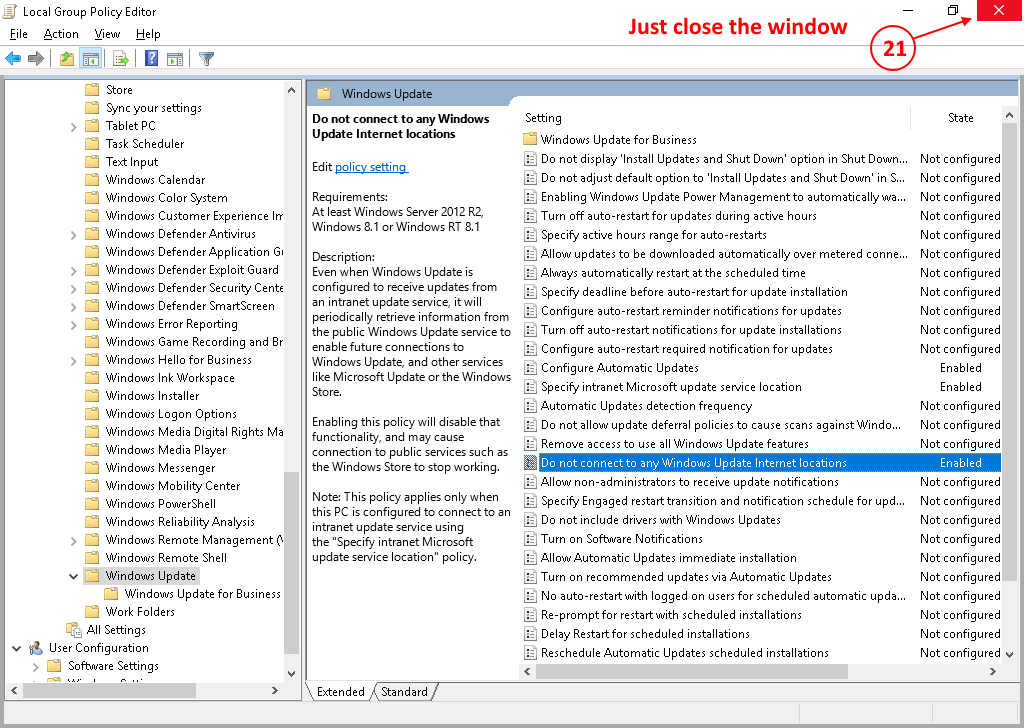Expand the Windows Remote Management node

(x=73, y=541)
